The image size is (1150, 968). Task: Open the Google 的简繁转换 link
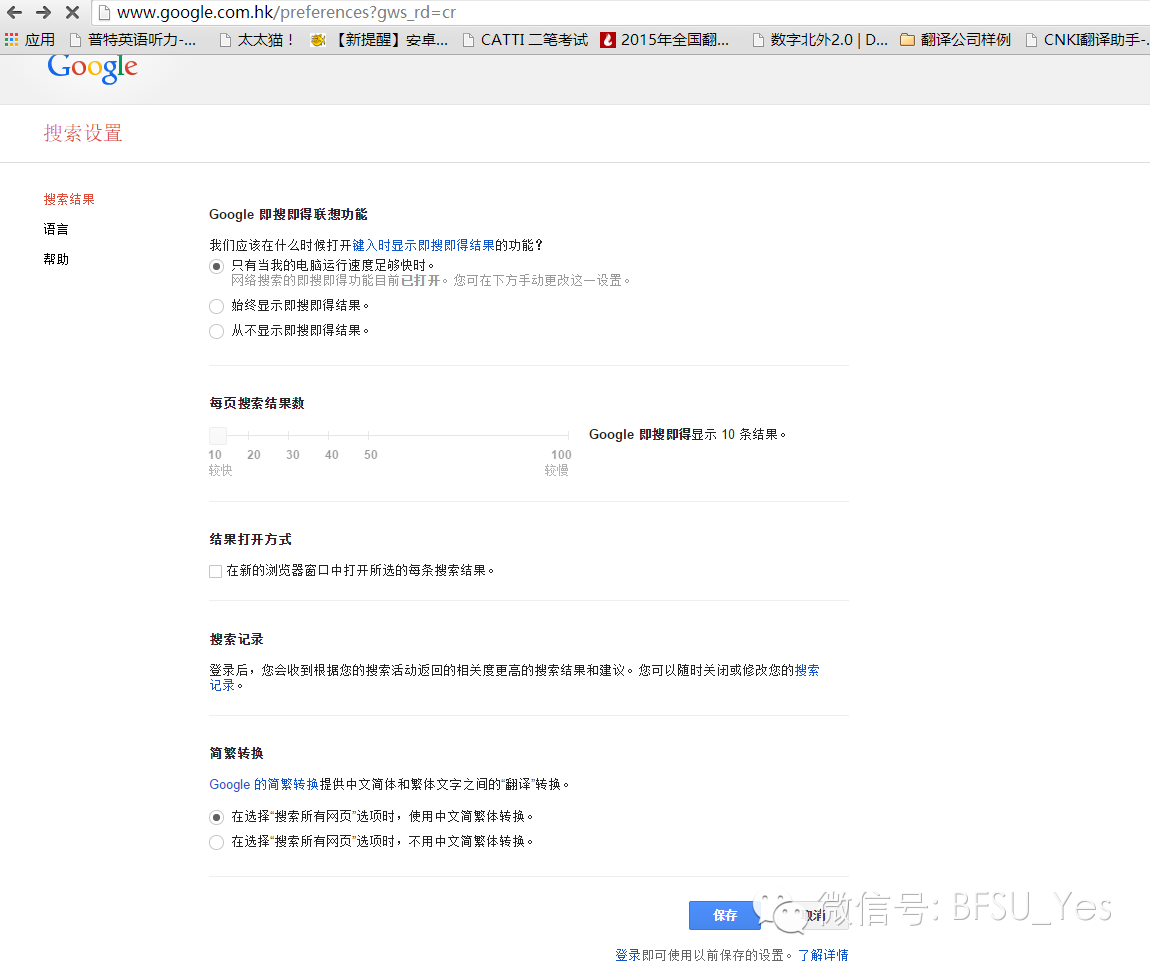264,785
